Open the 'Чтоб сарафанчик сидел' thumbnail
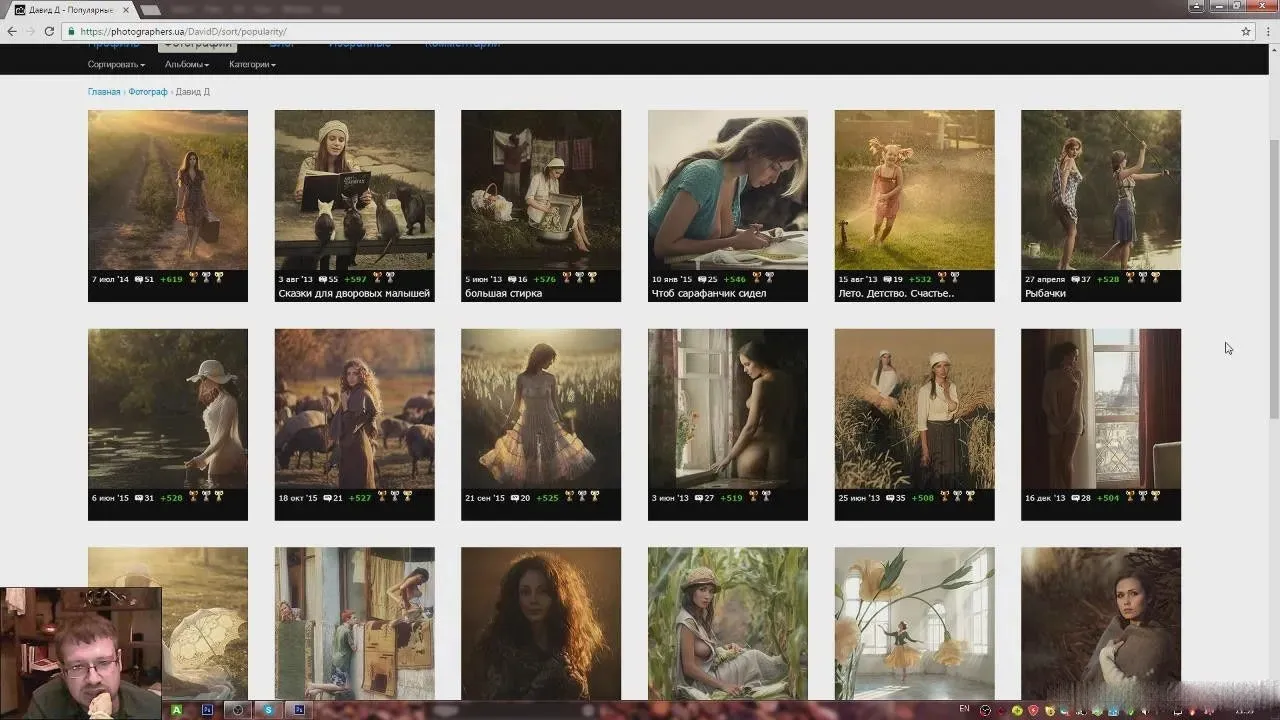 click(727, 190)
